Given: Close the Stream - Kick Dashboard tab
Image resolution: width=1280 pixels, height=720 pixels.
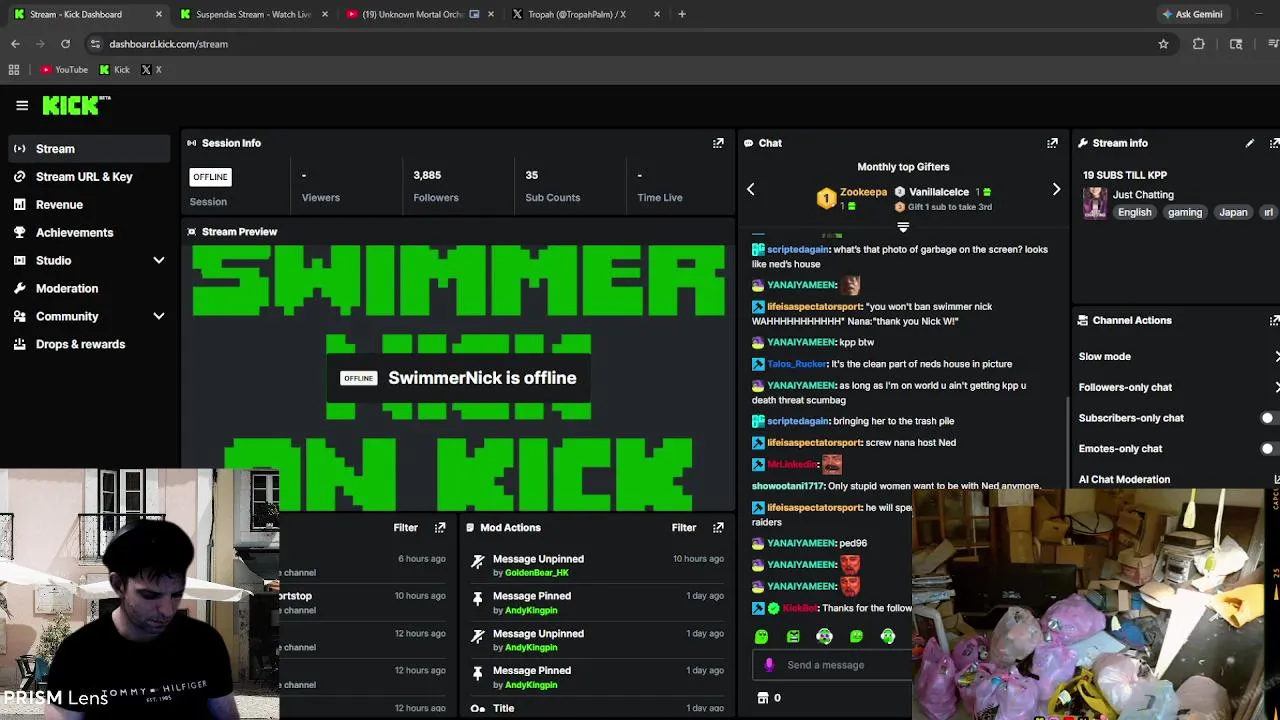Looking at the screenshot, I should pyautogui.click(x=159, y=14).
